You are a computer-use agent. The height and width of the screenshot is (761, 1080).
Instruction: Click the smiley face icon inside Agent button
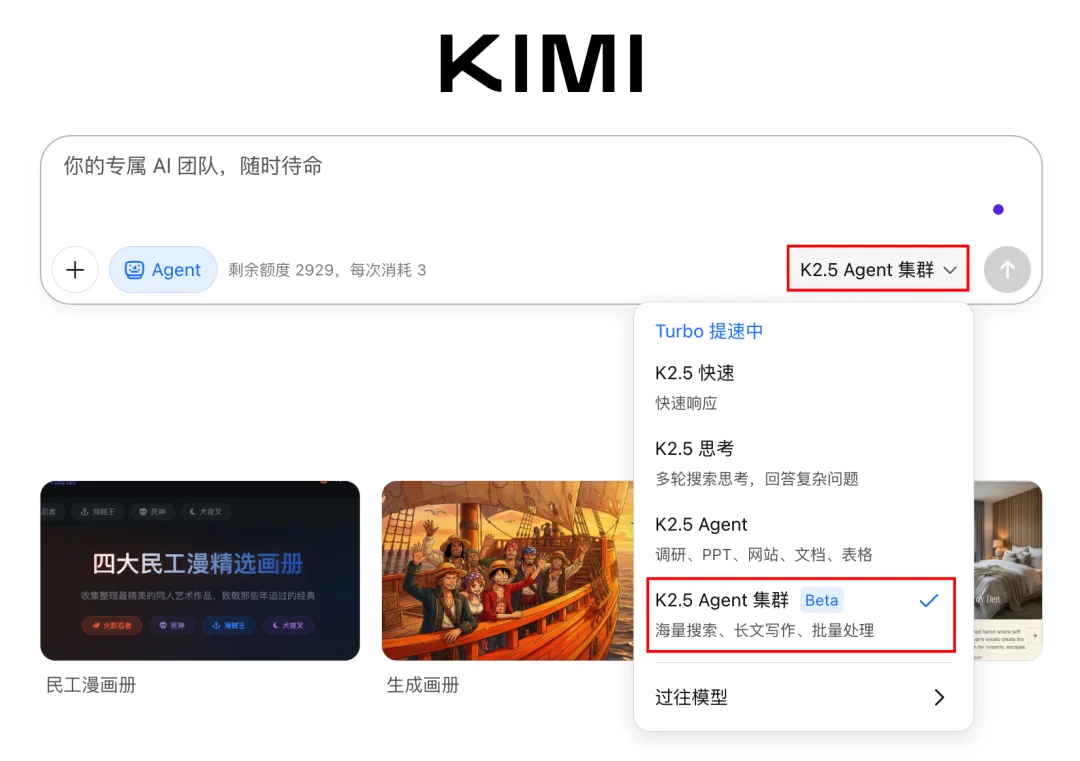[135, 269]
